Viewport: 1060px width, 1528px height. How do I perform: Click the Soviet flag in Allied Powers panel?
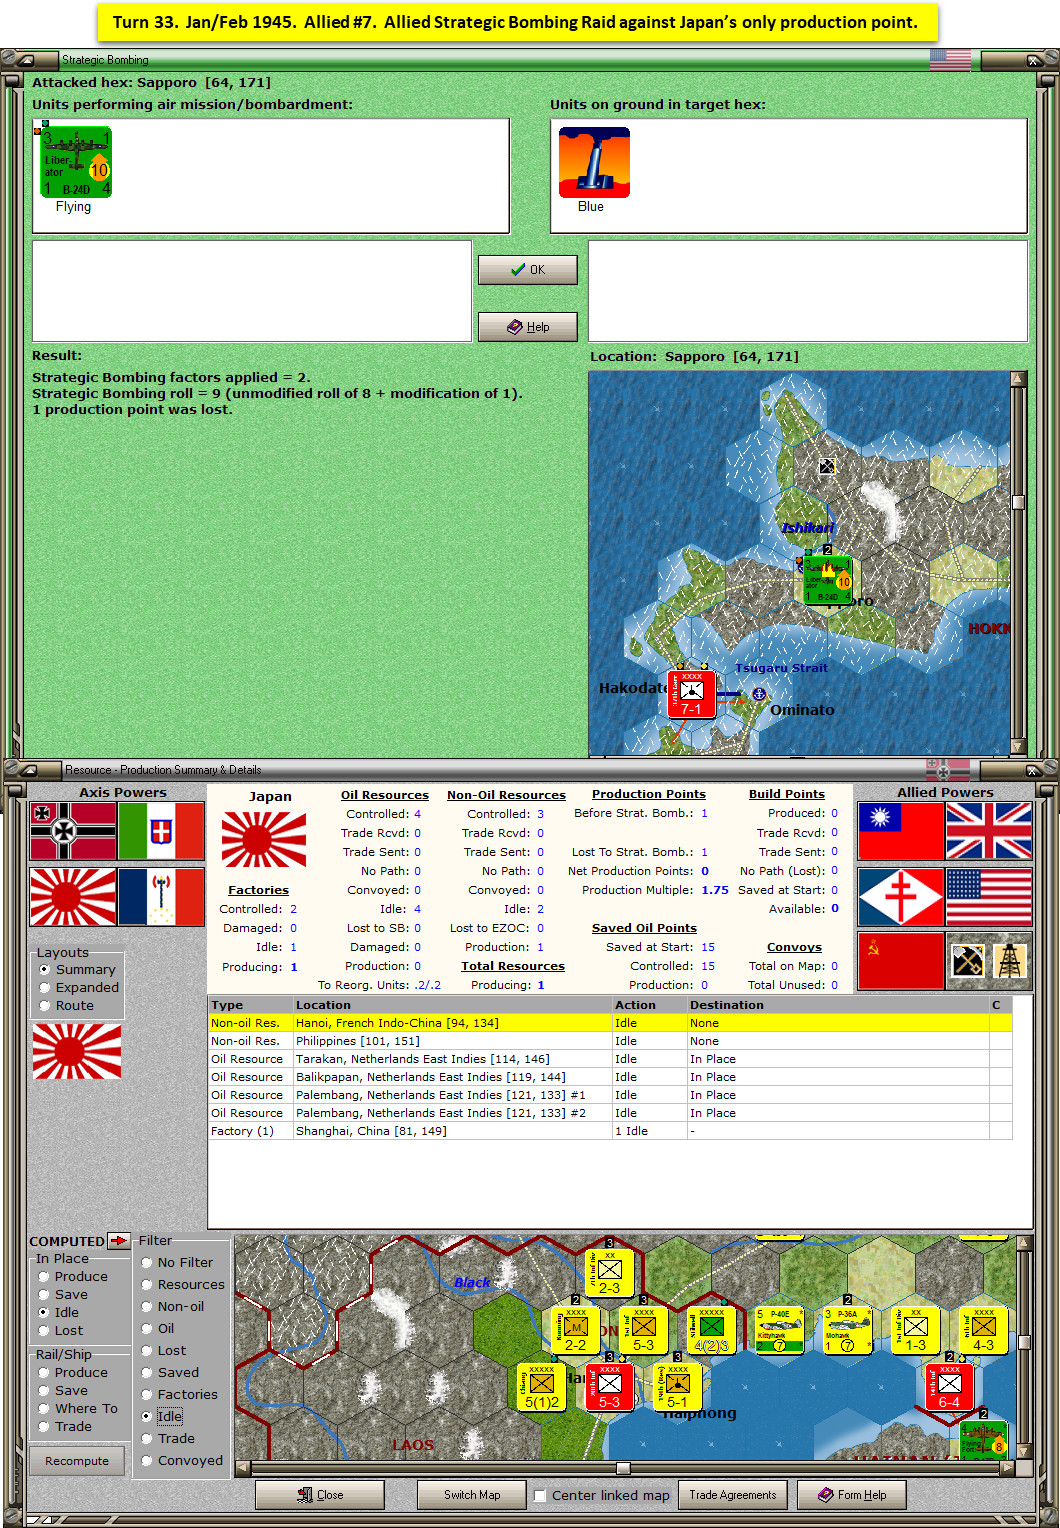899,960
